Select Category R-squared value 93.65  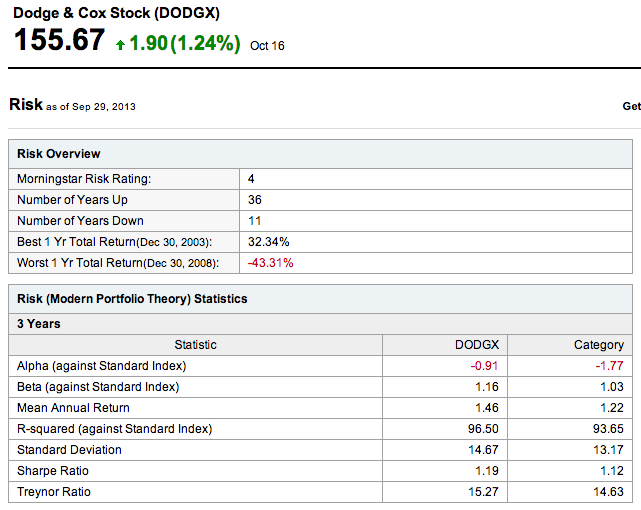[608, 429]
